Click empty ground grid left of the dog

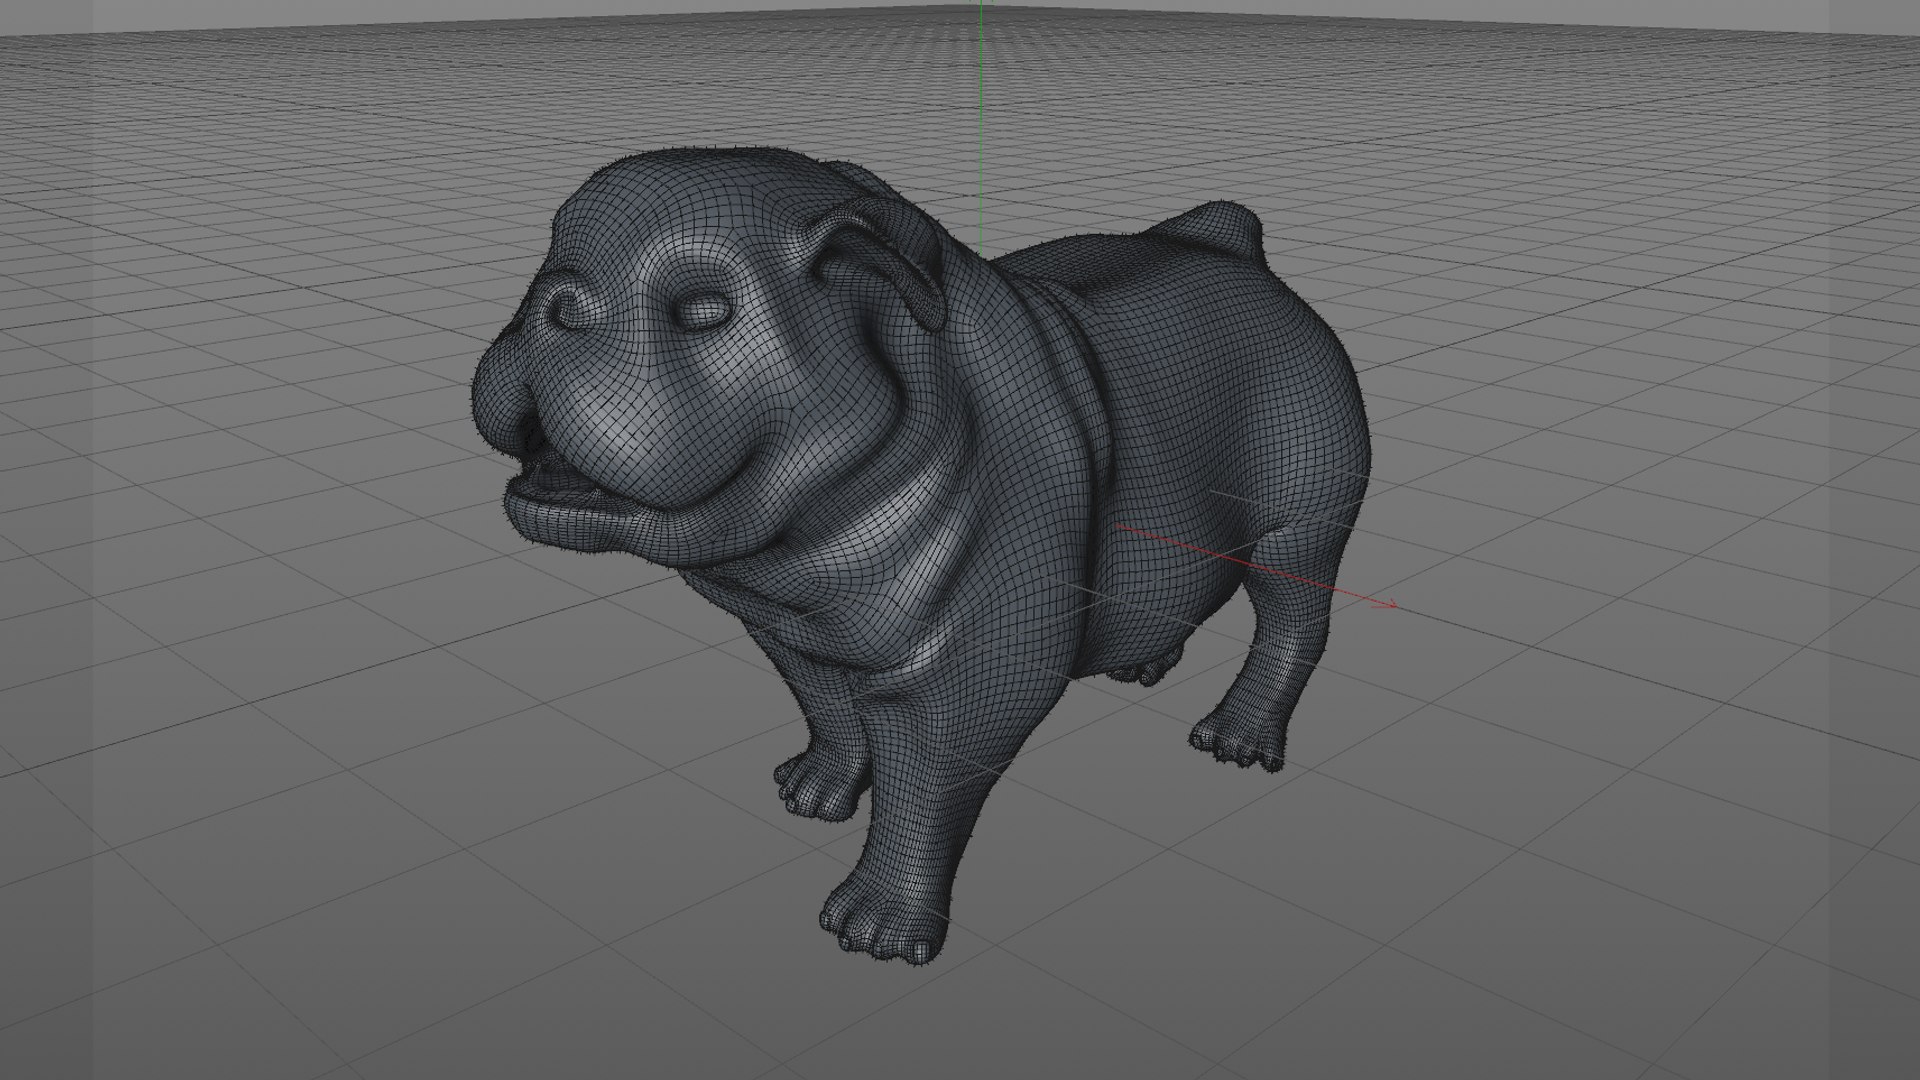pyautogui.click(x=250, y=650)
